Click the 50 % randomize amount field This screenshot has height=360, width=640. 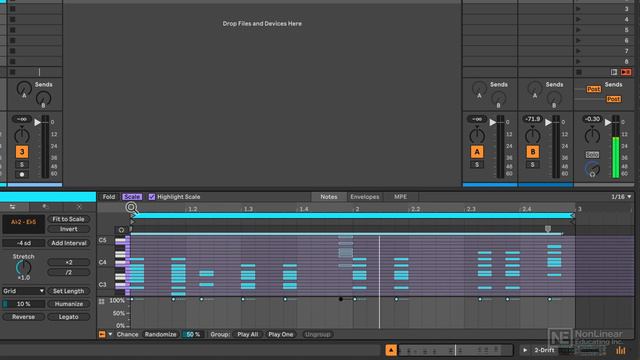coord(193,334)
